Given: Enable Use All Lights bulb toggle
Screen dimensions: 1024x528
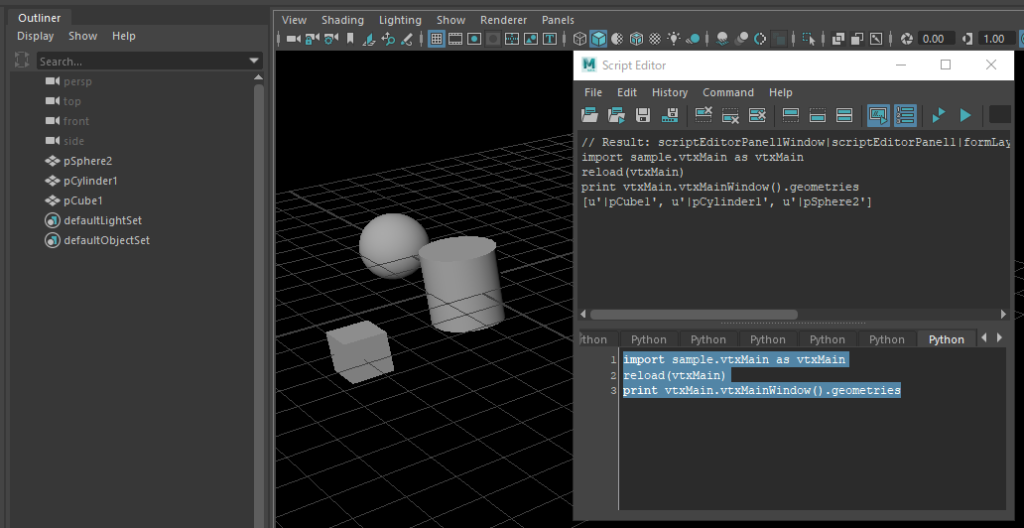Looking at the screenshot, I should coord(674,39).
